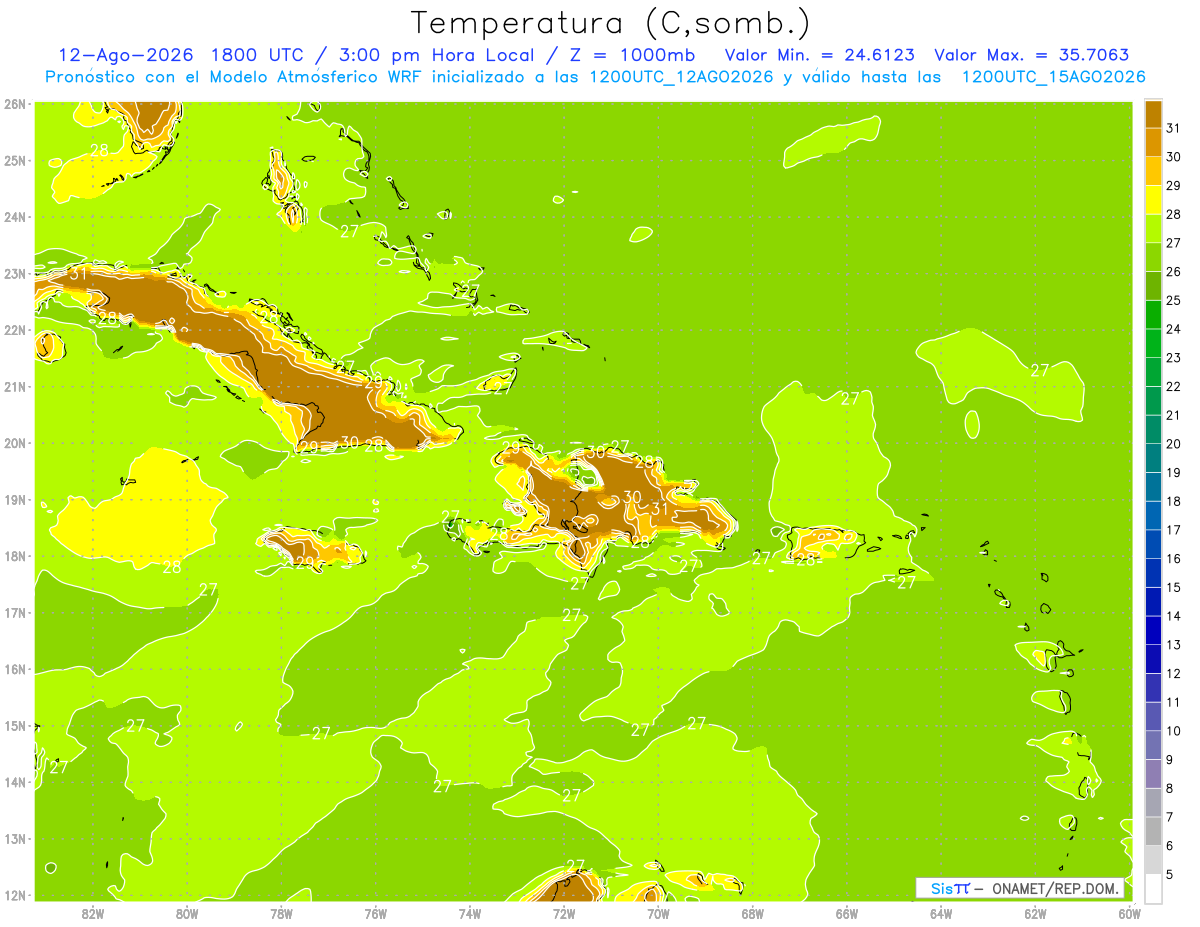The height and width of the screenshot is (927, 1200).
Task: Click the 28 contour label near 25N 82W
Action: [99, 150]
